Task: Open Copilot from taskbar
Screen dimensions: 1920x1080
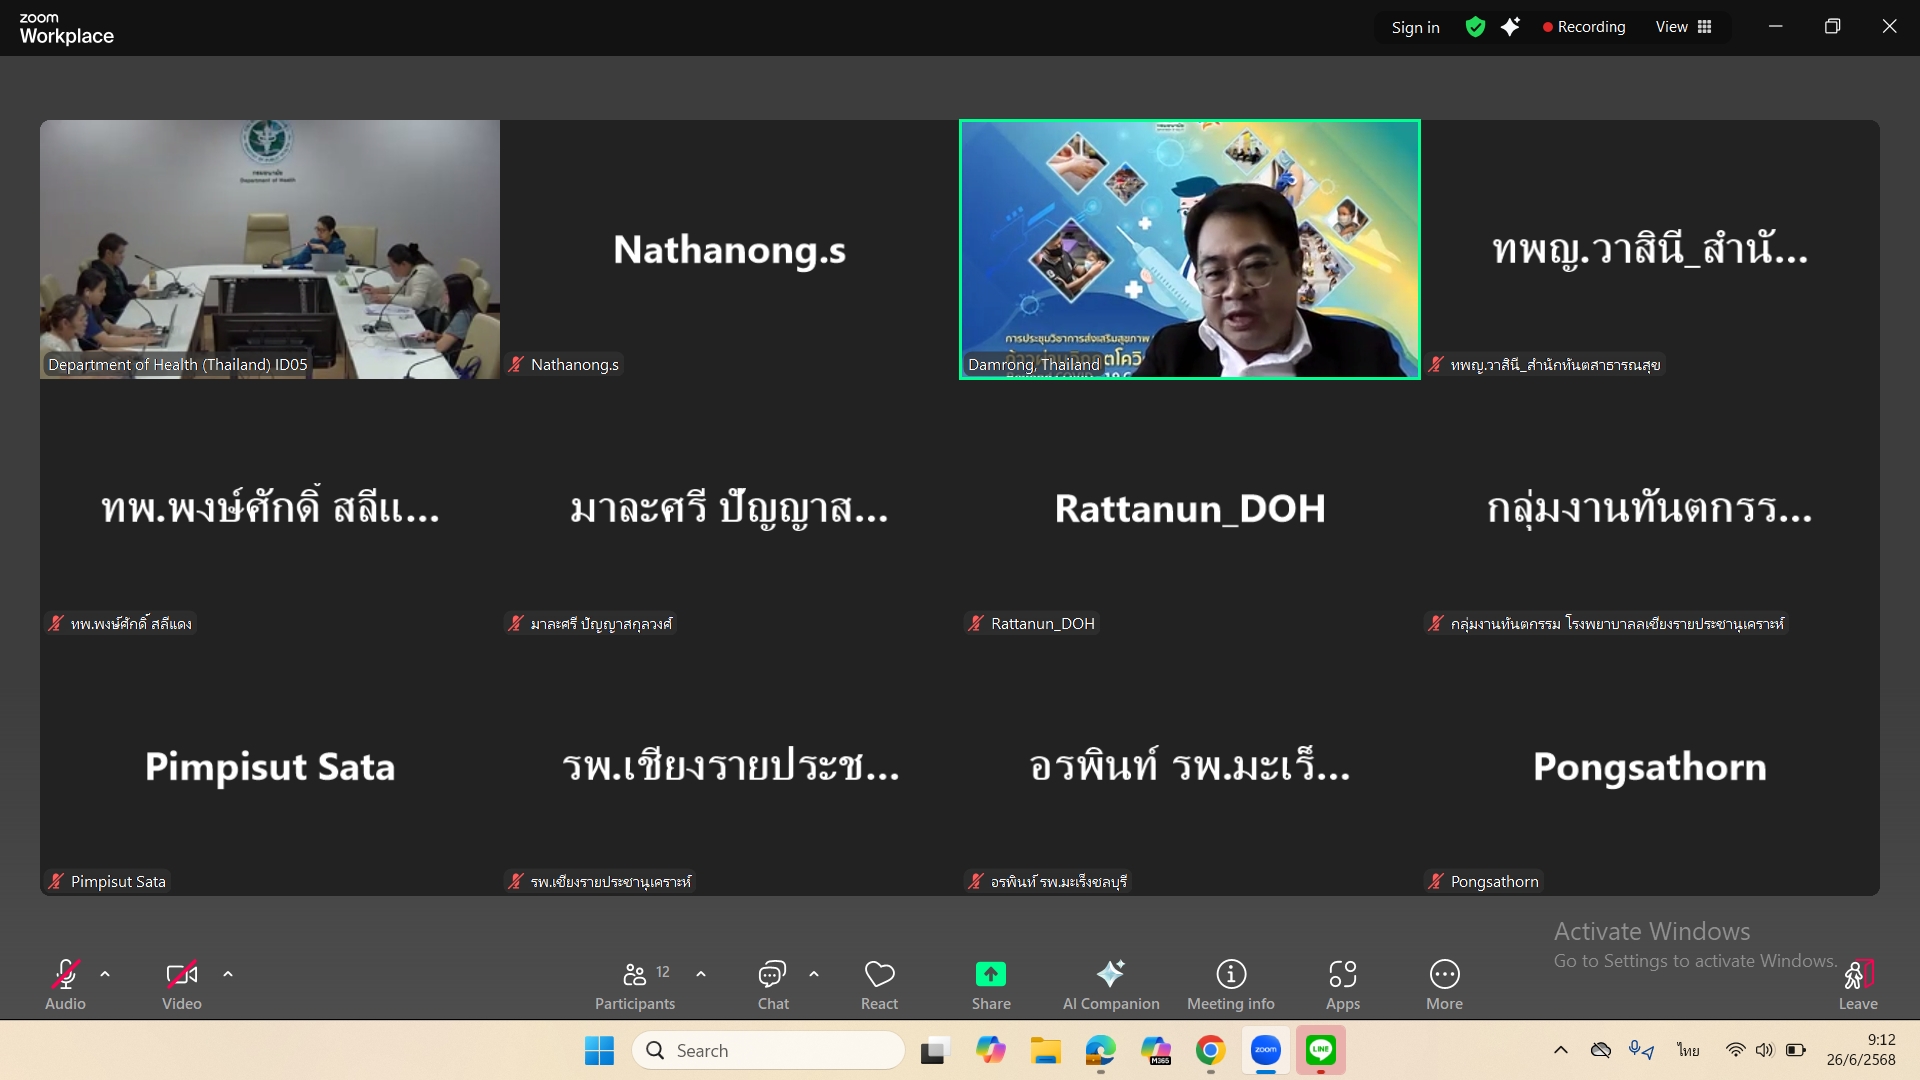Action: tap(991, 1050)
